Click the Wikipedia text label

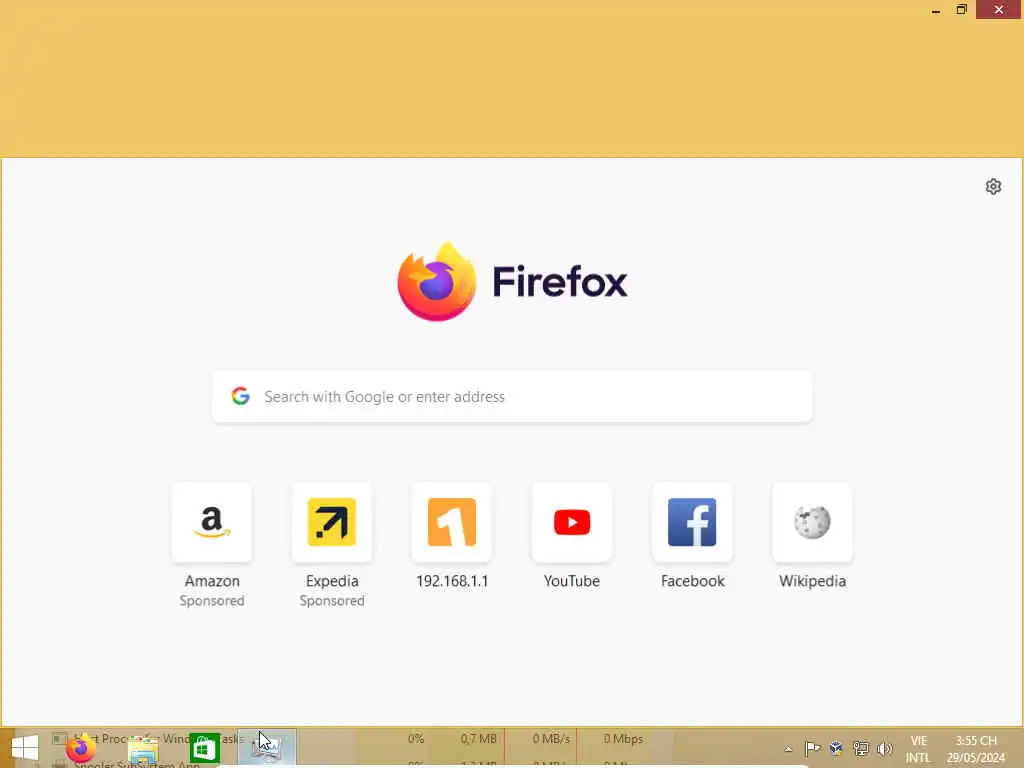pos(812,581)
